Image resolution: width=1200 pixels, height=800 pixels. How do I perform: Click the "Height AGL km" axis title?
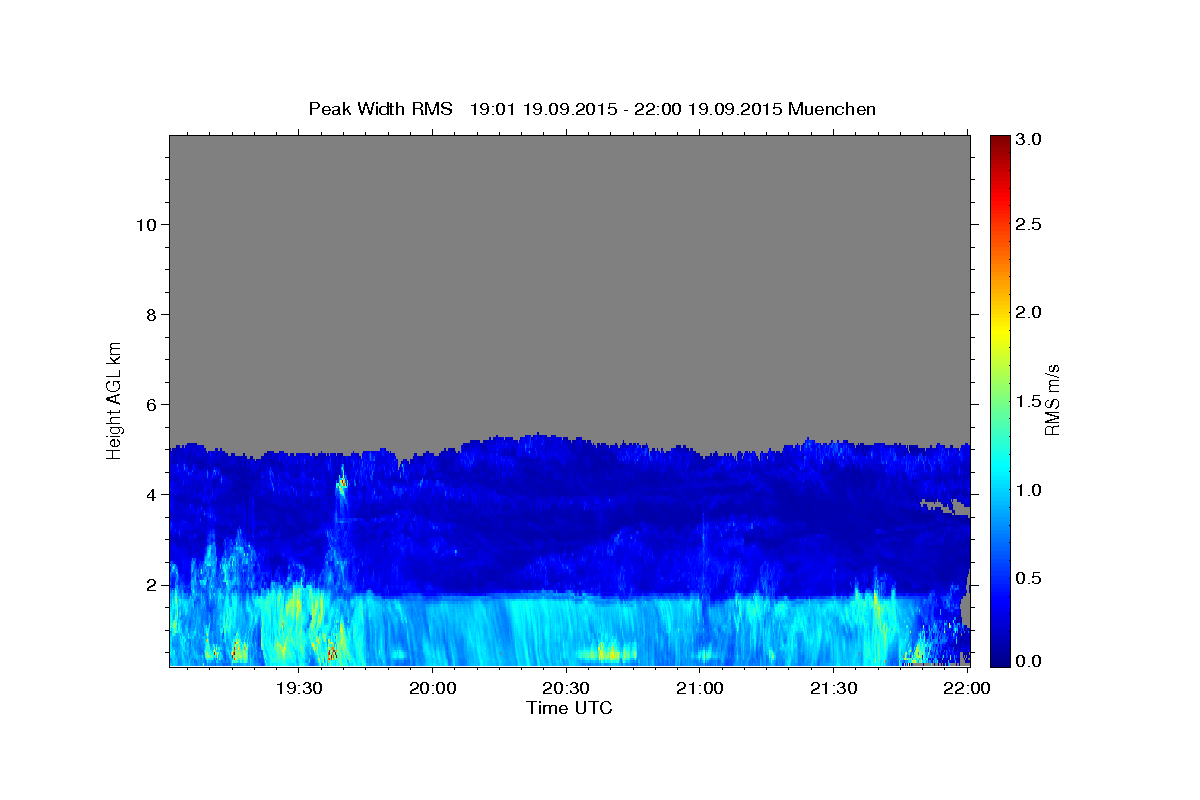[x=114, y=399]
